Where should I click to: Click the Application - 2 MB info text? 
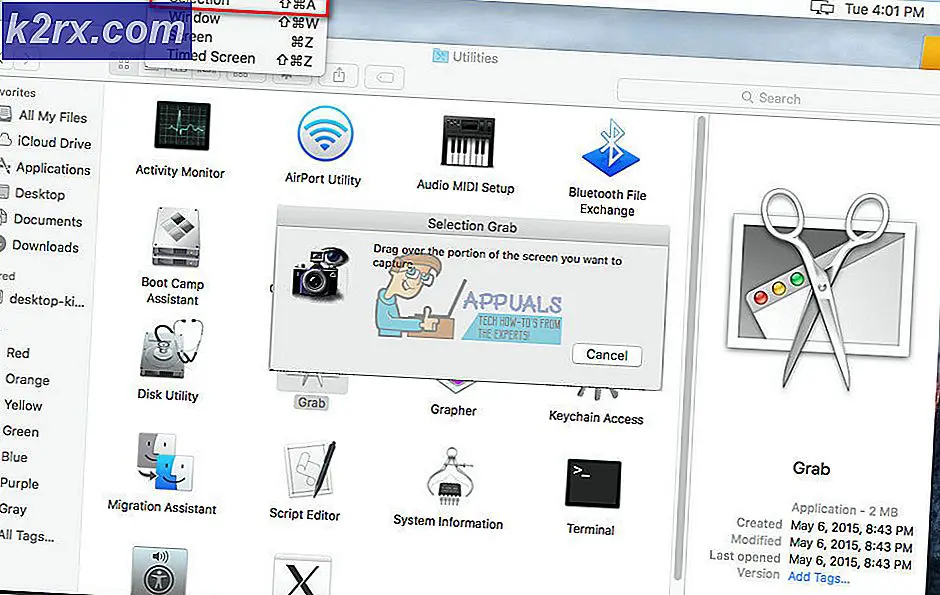[844, 510]
